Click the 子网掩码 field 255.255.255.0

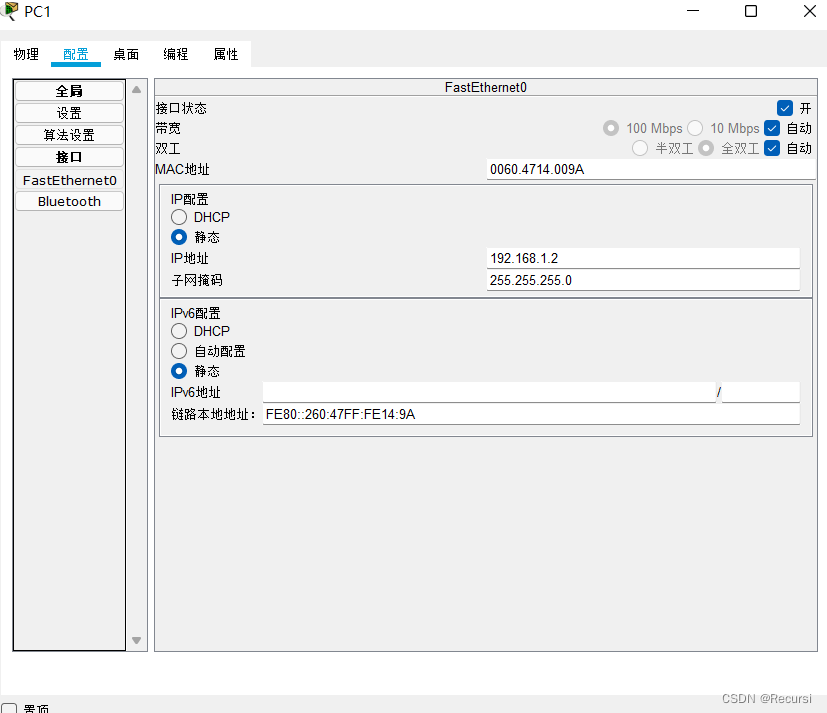click(643, 280)
